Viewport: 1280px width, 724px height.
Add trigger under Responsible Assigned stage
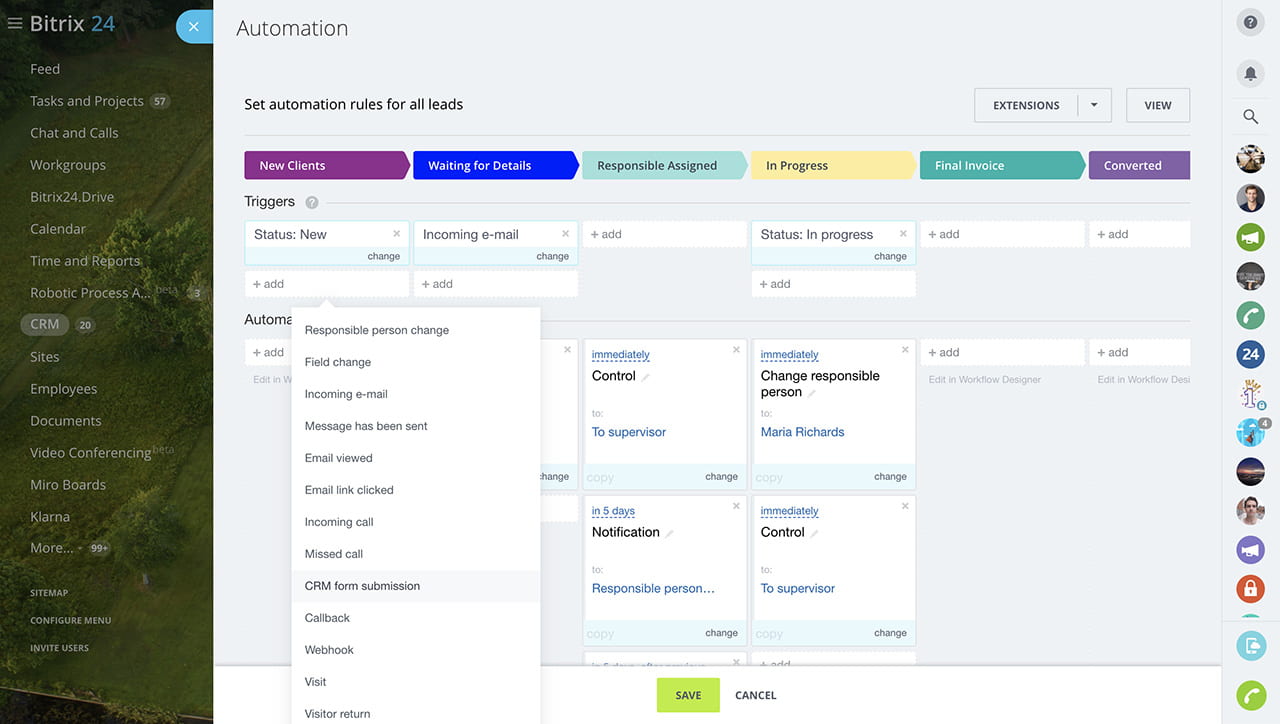coord(665,234)
